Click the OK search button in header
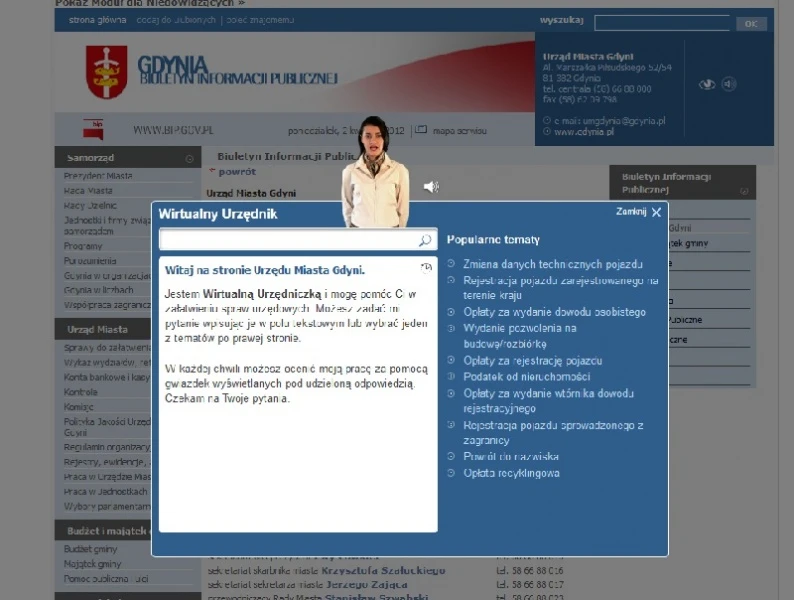 [x=751, y=23]
